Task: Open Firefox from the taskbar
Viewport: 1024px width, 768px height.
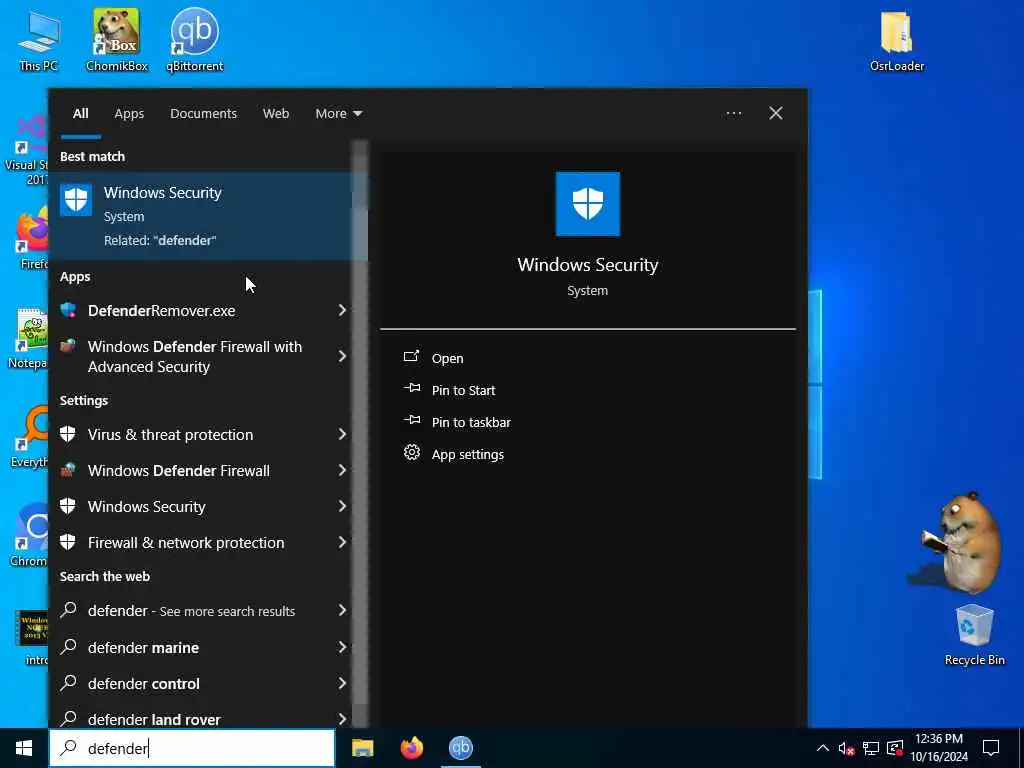Action: [411, 748]
